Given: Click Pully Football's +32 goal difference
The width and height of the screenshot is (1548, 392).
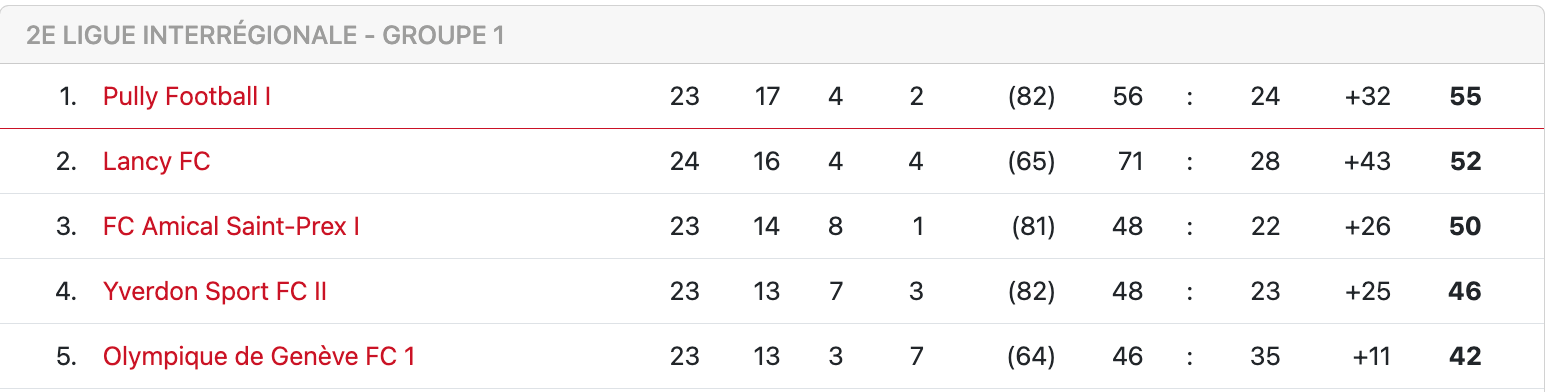Looking at the screenshot, I should point(1368,97).
